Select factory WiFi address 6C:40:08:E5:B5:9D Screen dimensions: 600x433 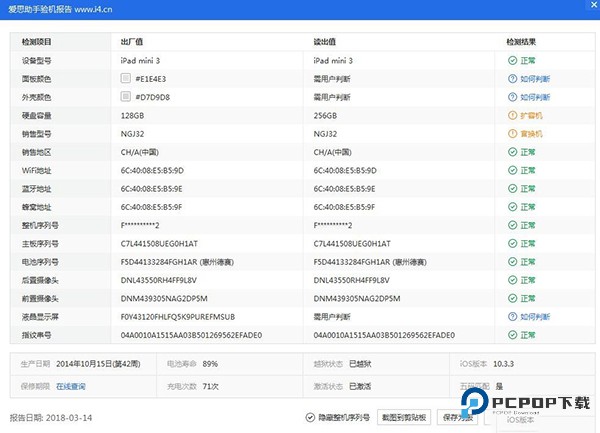(x=152, y=171)
